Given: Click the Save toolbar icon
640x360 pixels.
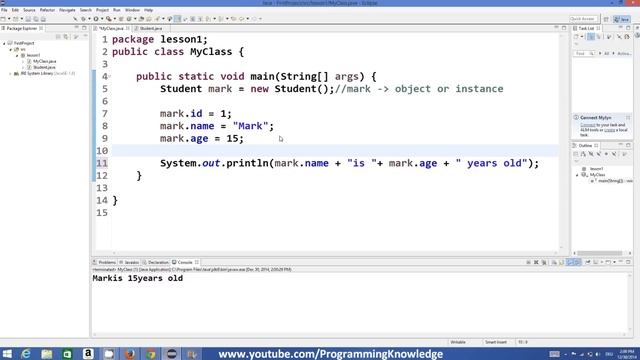Looking at the screenshot, I should (28, 19).
